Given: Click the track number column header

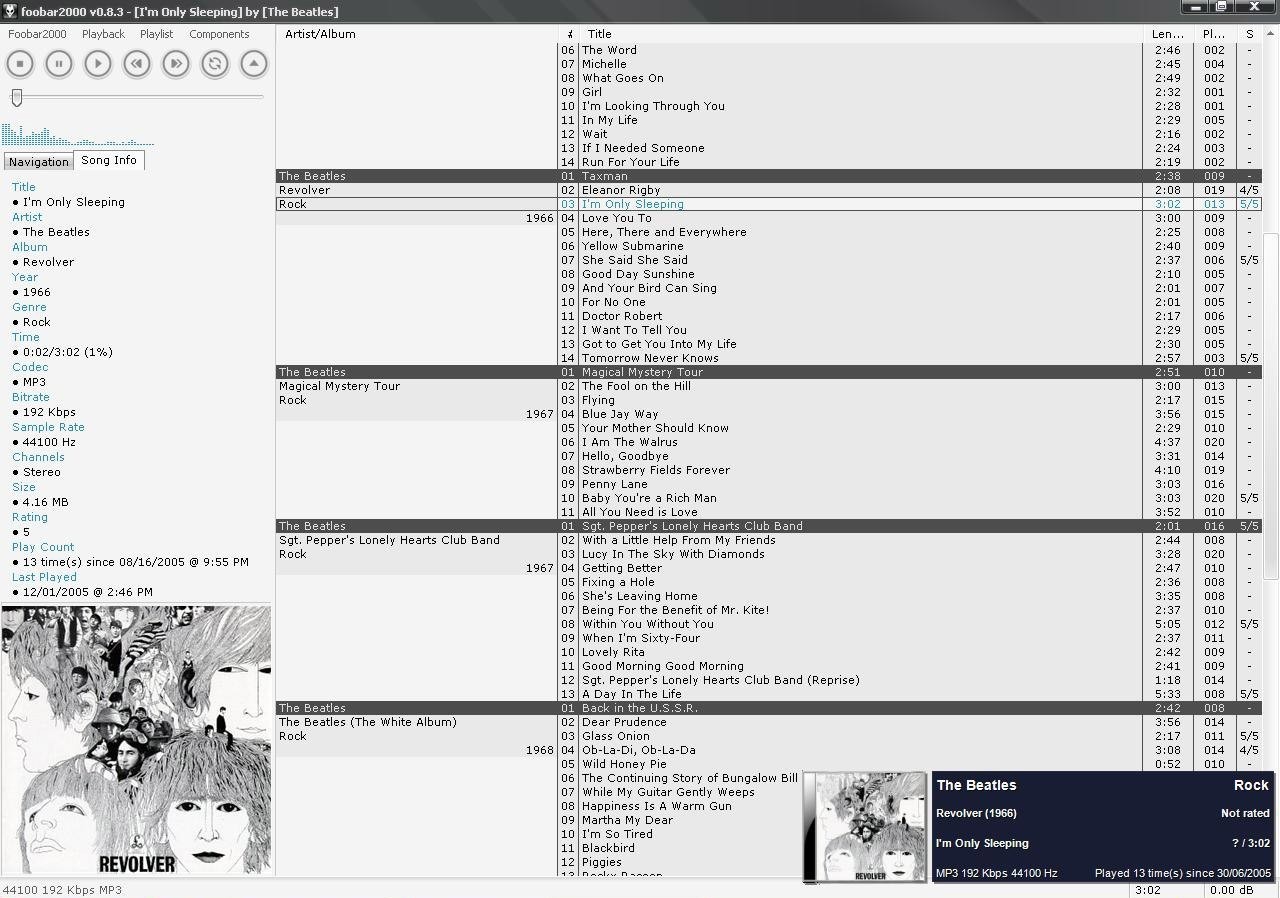Looking at the screenshot, I should pyautogui.click(x=569, y=33).
